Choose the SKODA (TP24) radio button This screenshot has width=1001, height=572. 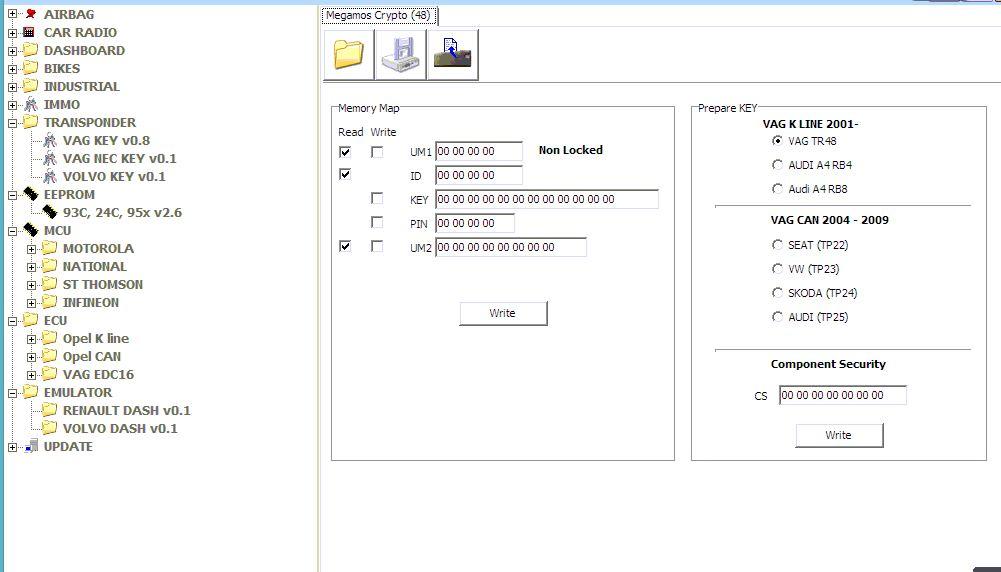(x=778, y=293)
